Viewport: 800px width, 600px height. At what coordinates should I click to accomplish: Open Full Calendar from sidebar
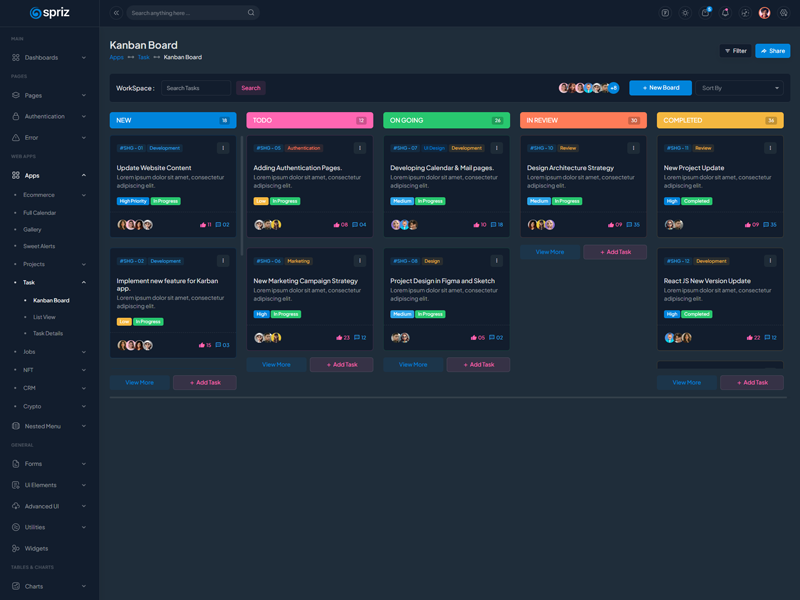click(x=40, y=213)
